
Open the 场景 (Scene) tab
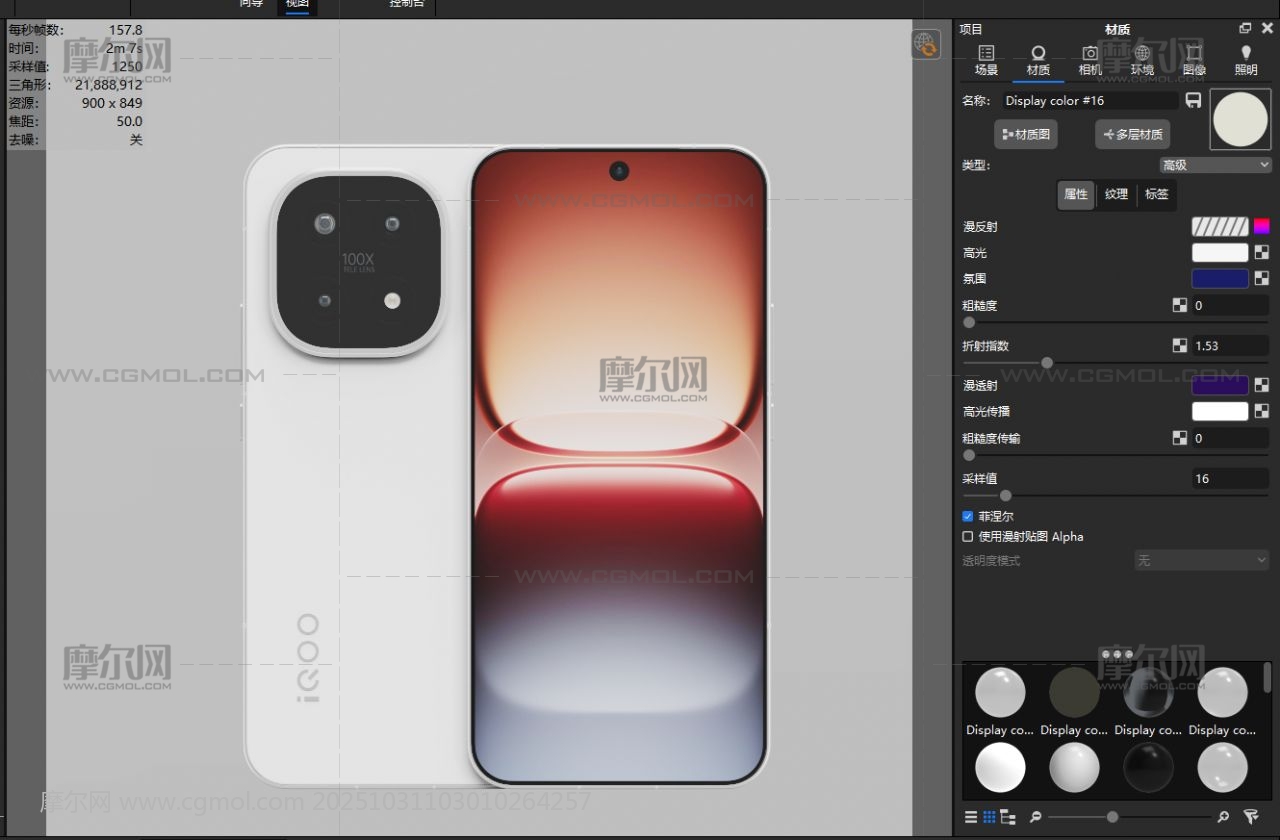986,60
